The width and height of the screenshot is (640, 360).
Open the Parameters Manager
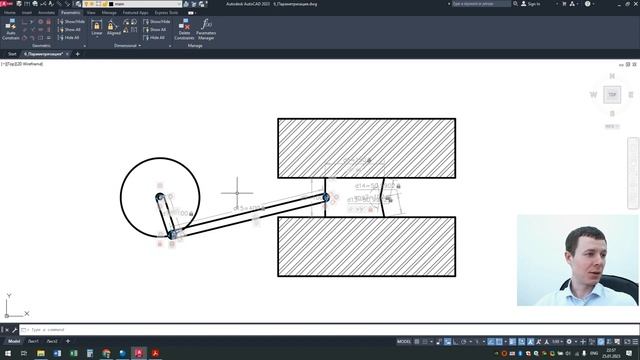tap(206, 29)
